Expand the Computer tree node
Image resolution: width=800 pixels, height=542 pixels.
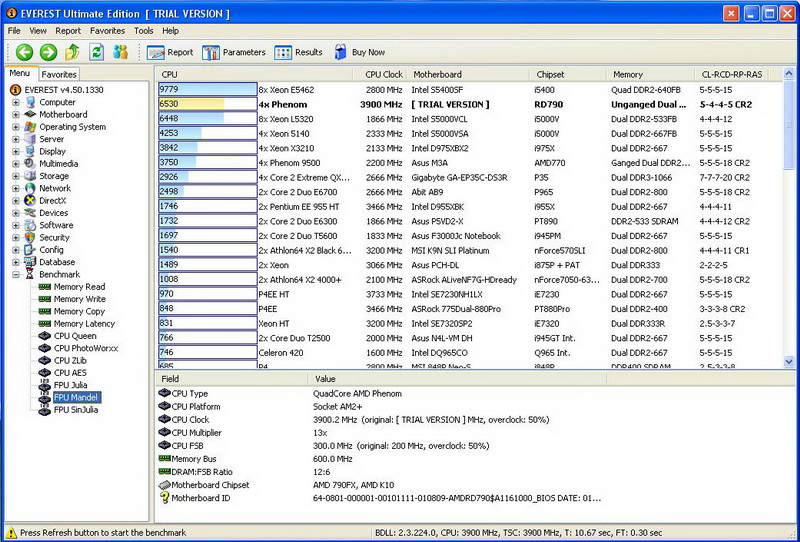[x=16, y=102]
